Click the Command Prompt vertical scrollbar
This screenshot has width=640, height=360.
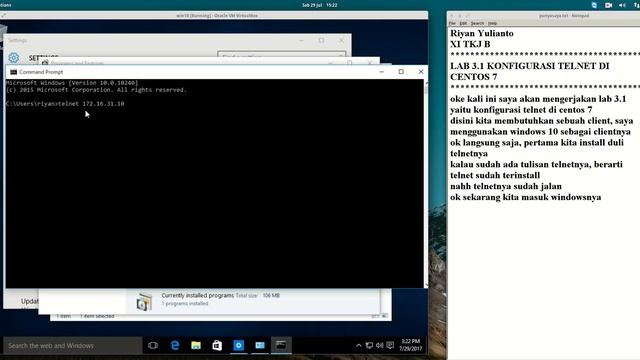[x=426, y=184]
